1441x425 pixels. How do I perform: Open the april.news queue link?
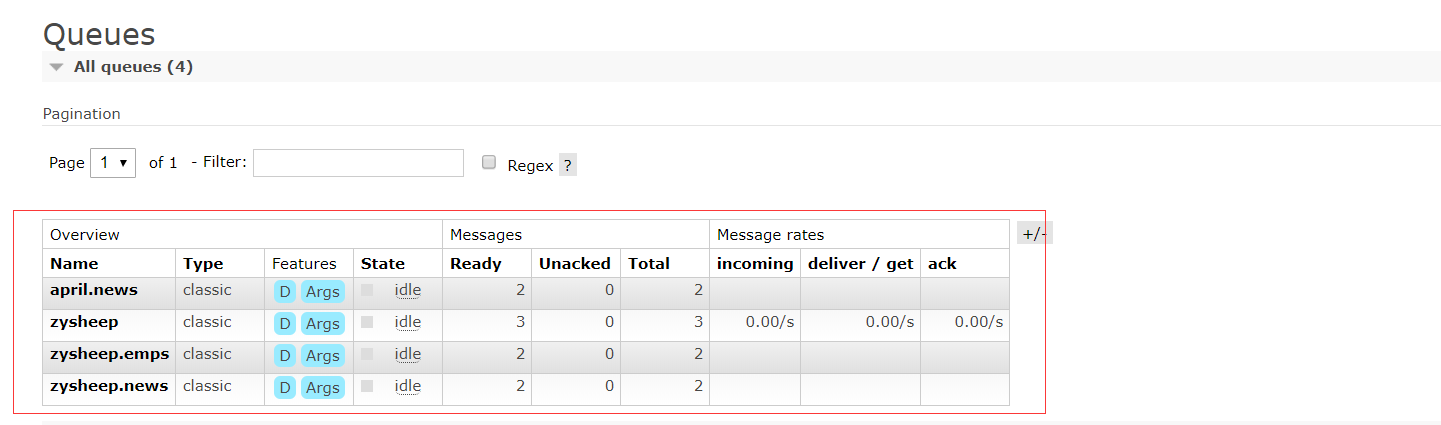pos(94,290)
